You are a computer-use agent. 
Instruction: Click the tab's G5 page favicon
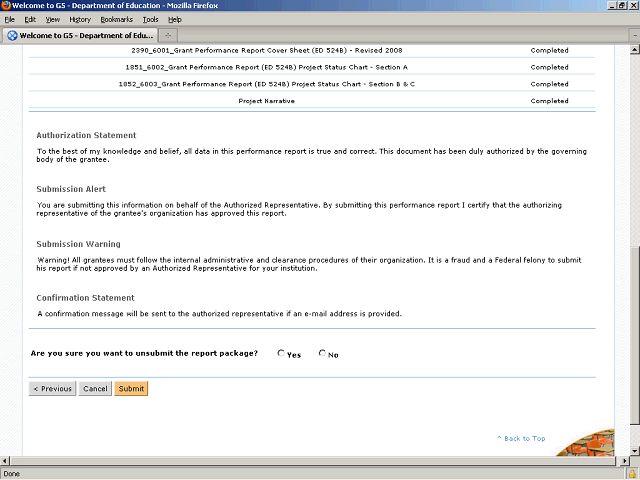coord(12,36)
